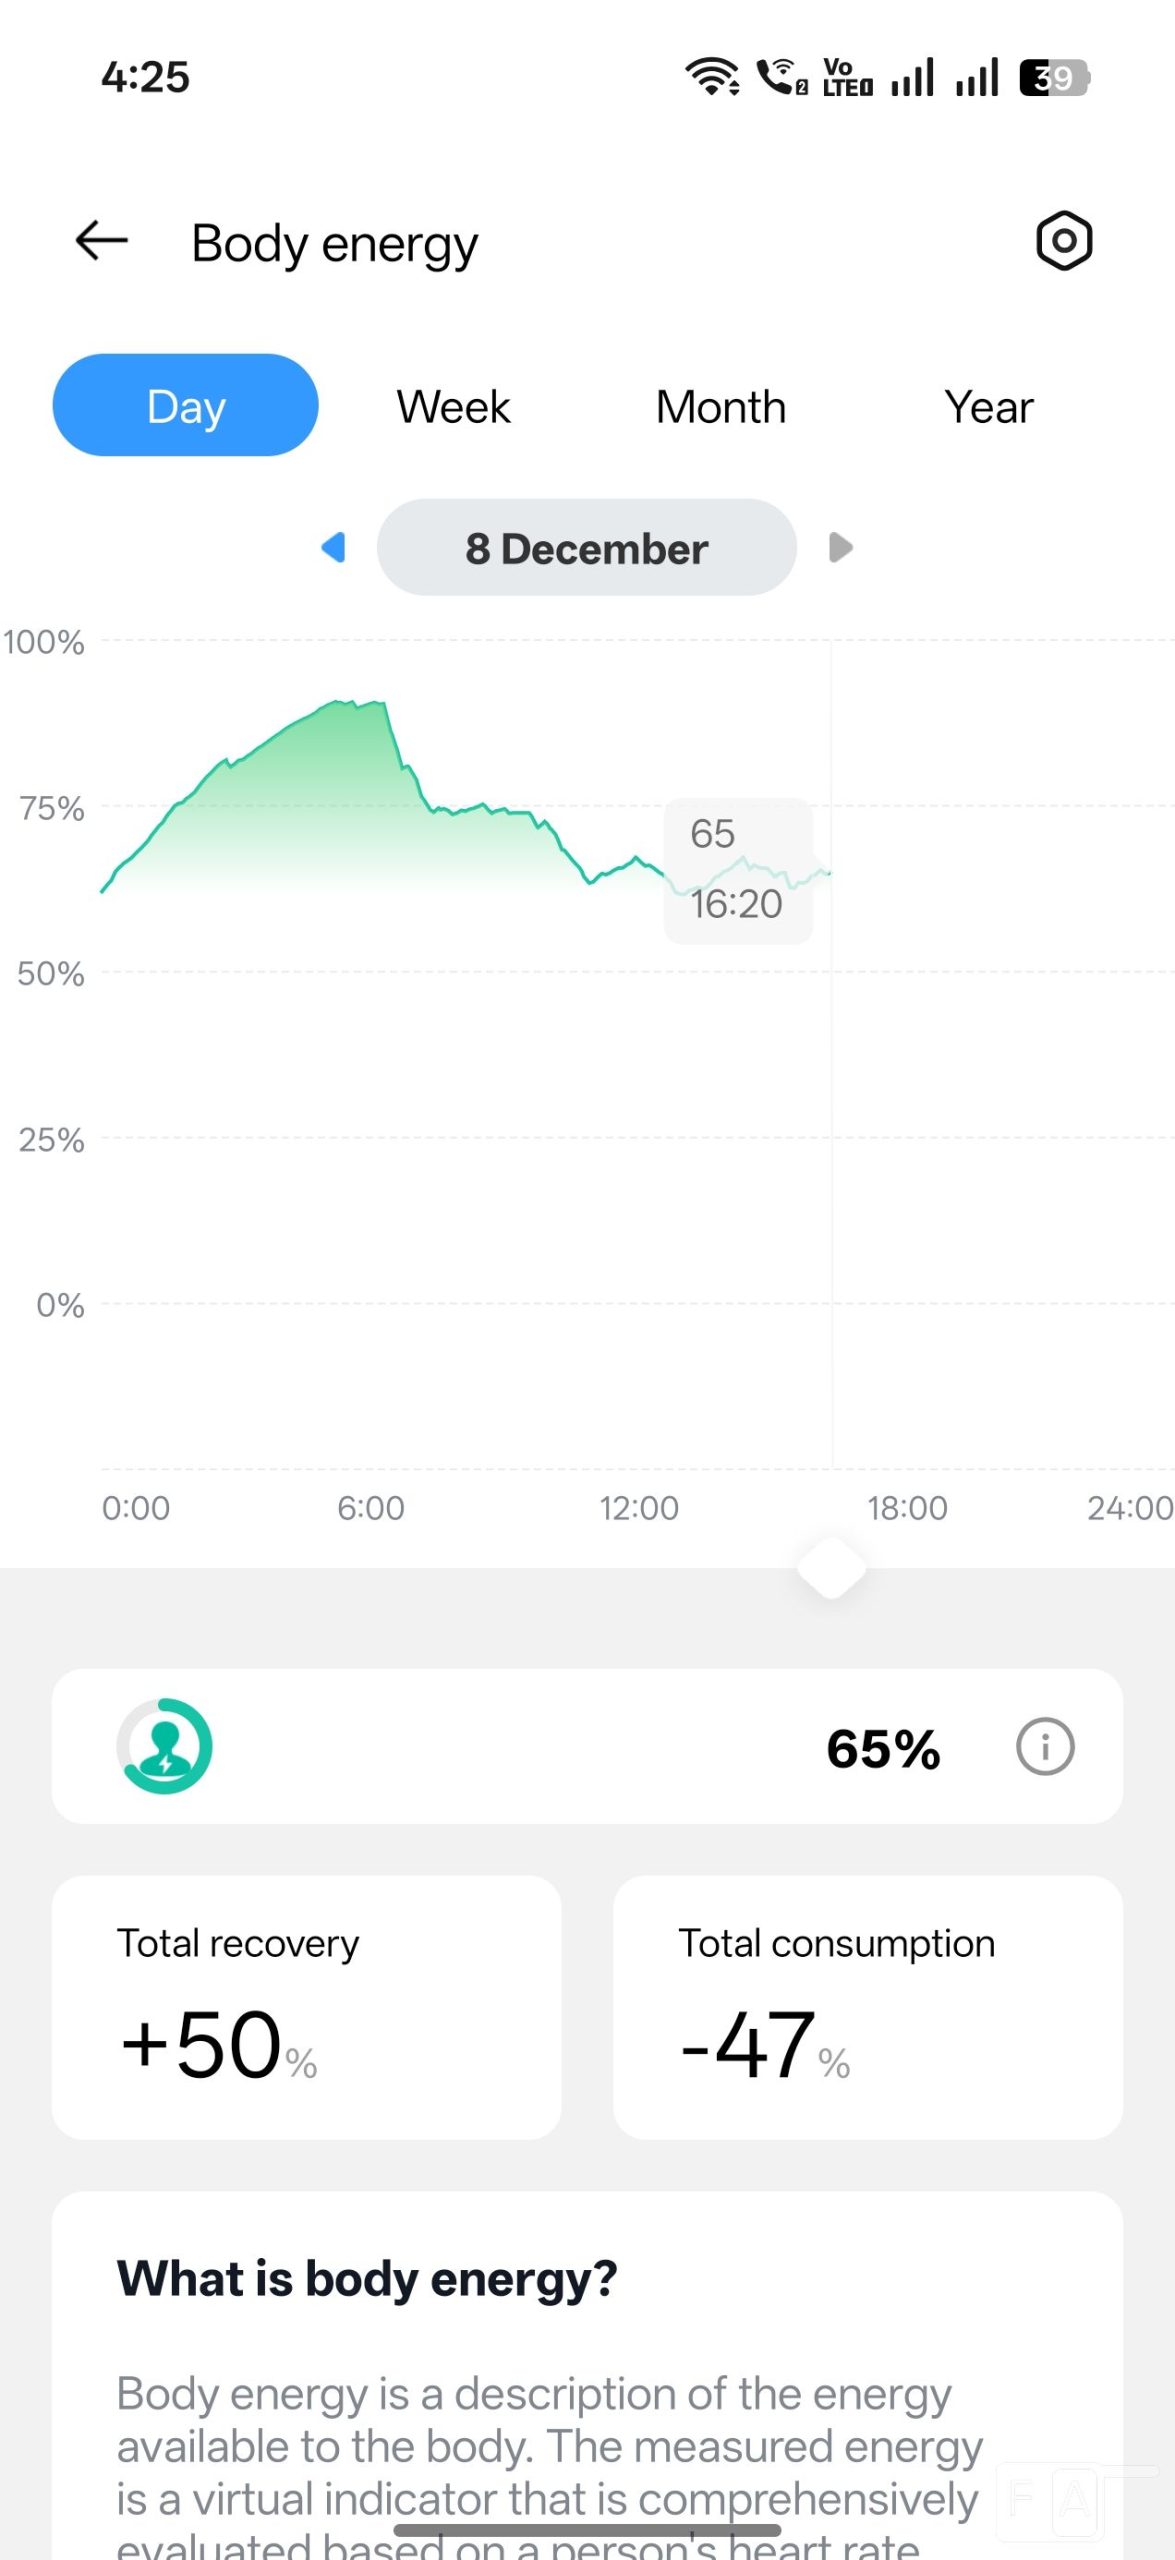1175x2560 pixels.
Task: Tap the back arrow icon
Action: [x=102, y=241]
